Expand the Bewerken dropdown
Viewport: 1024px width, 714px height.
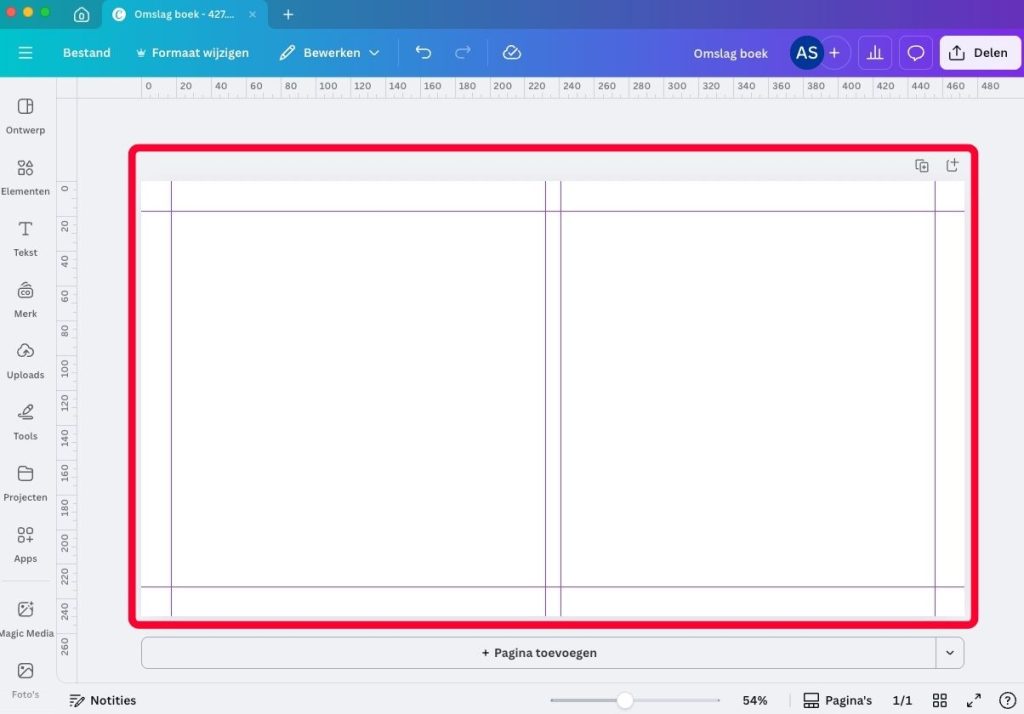330,53
